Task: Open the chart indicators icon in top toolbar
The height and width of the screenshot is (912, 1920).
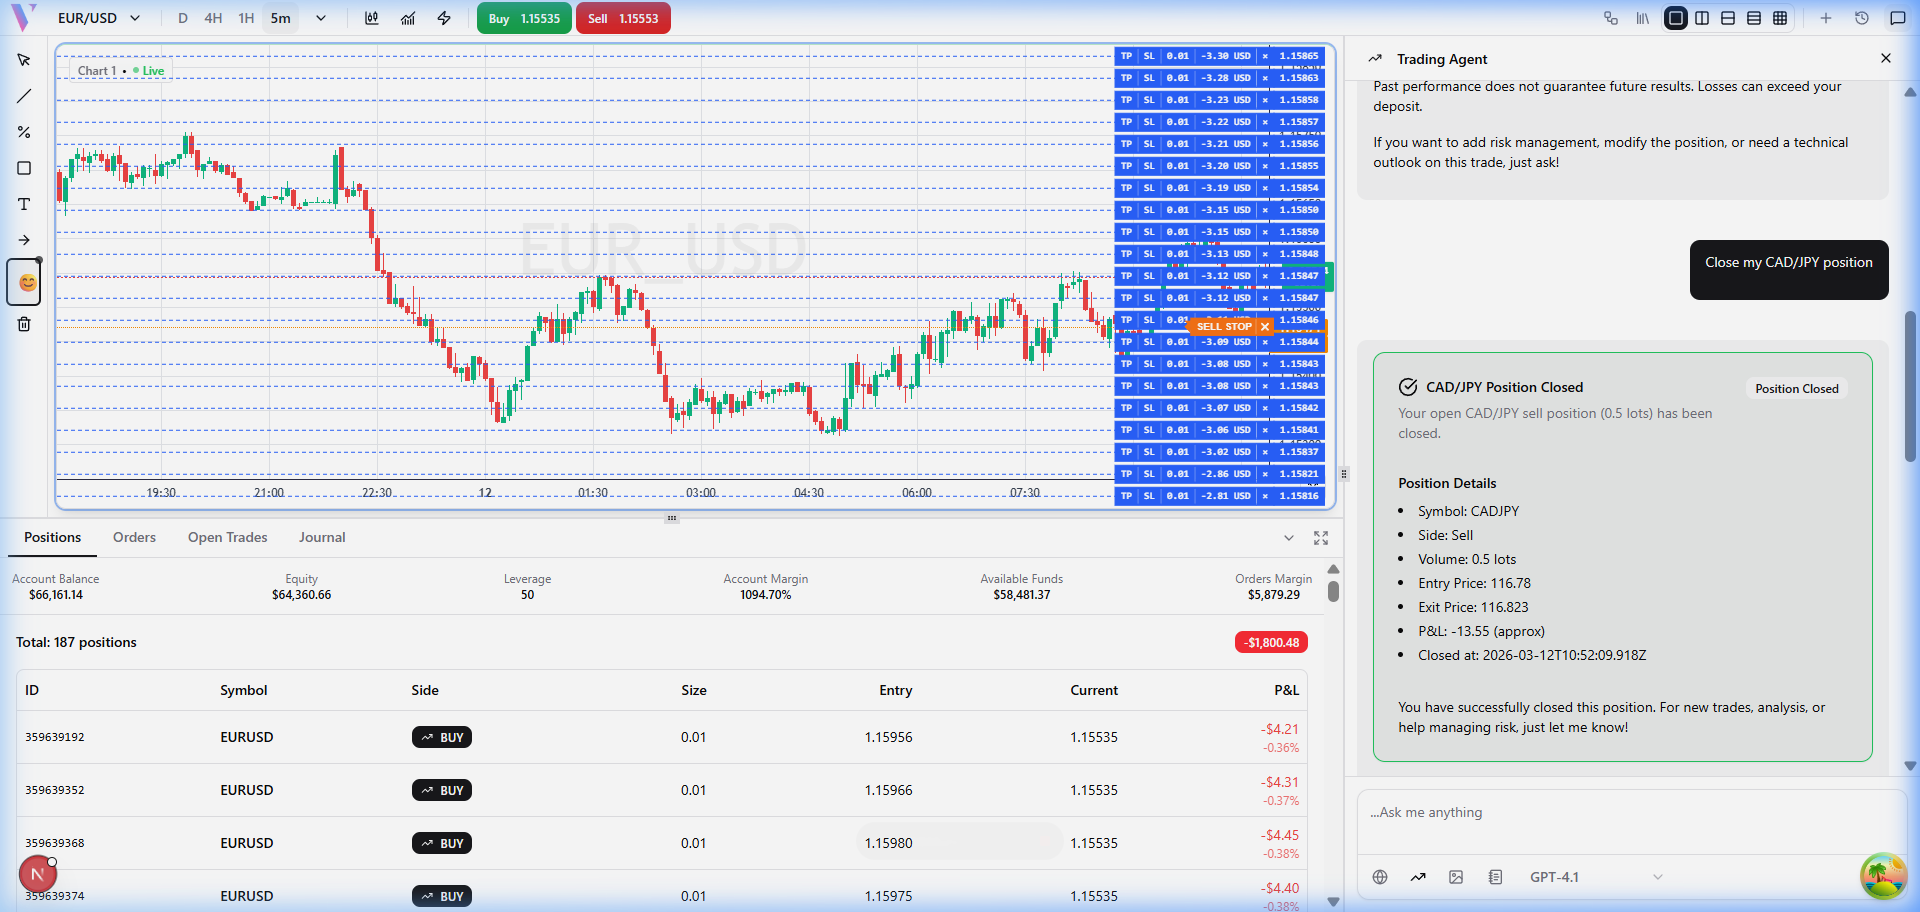Action: click(408, 18)
